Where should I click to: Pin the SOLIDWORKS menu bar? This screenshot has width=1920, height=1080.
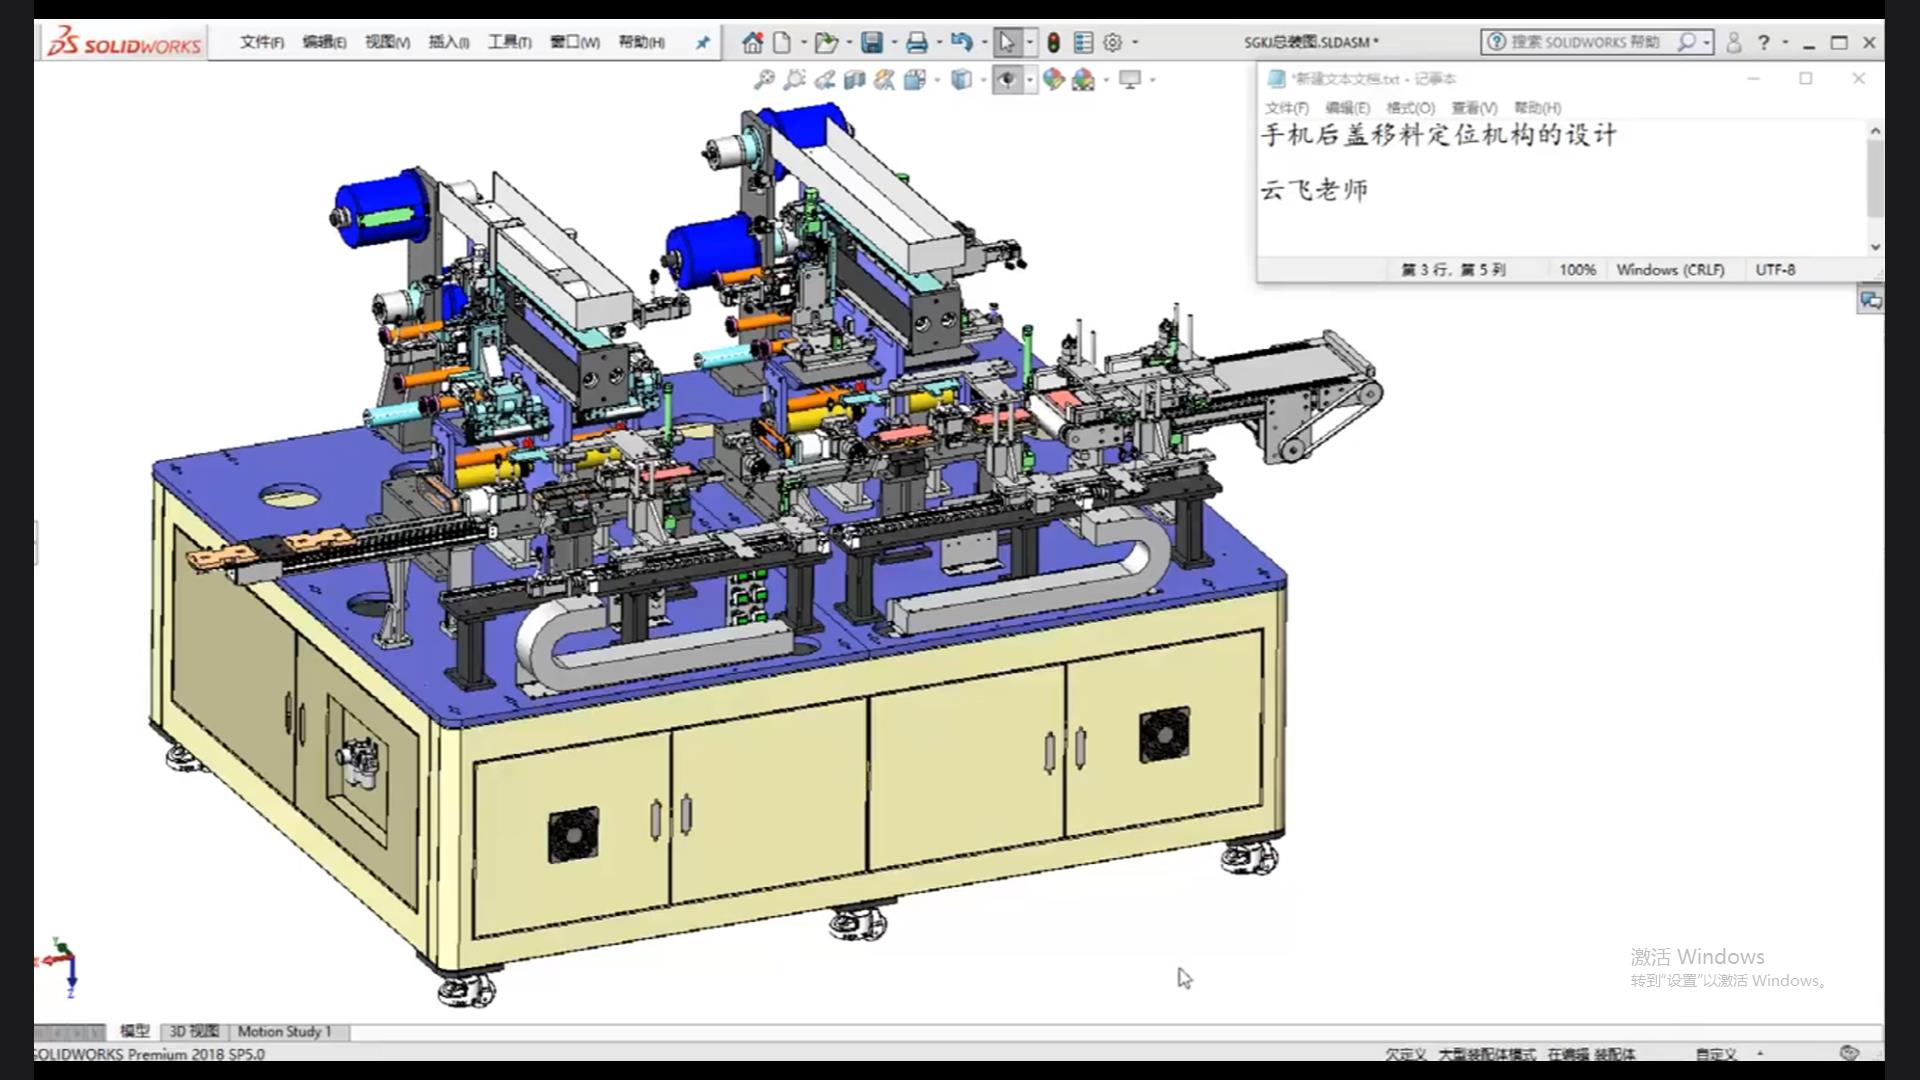tap(703, 42)
